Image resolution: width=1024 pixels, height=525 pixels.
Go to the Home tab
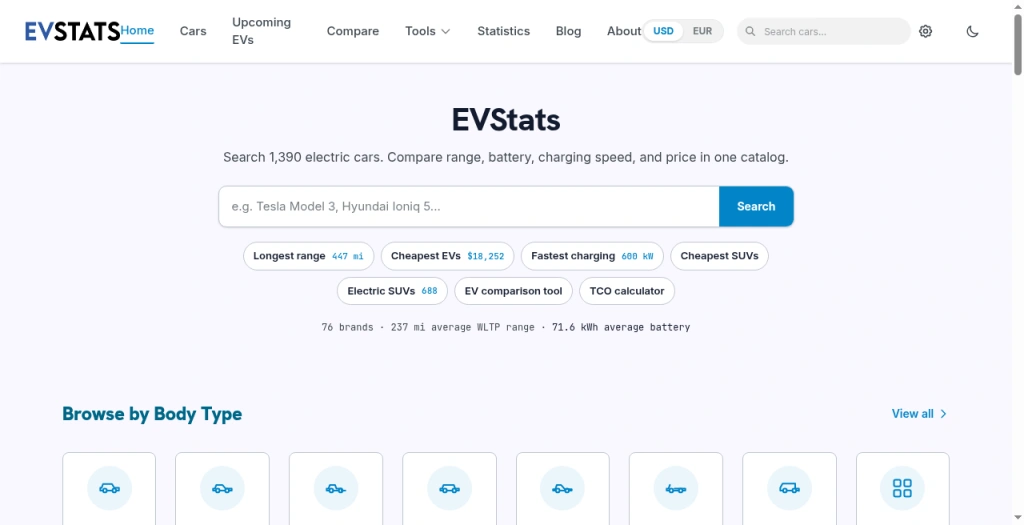(x=137, y=31)
